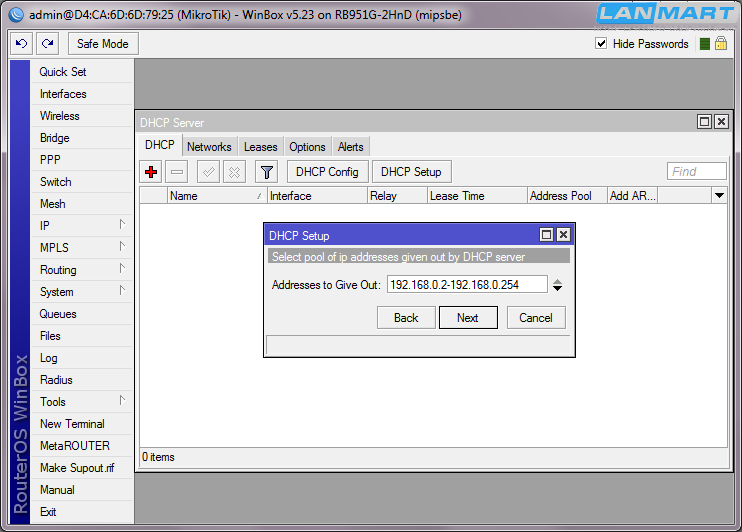The height and width of the screenshot is (532, 742).
Task: Click WinBox logo in title bar
Action: click(x=17, y=15)
